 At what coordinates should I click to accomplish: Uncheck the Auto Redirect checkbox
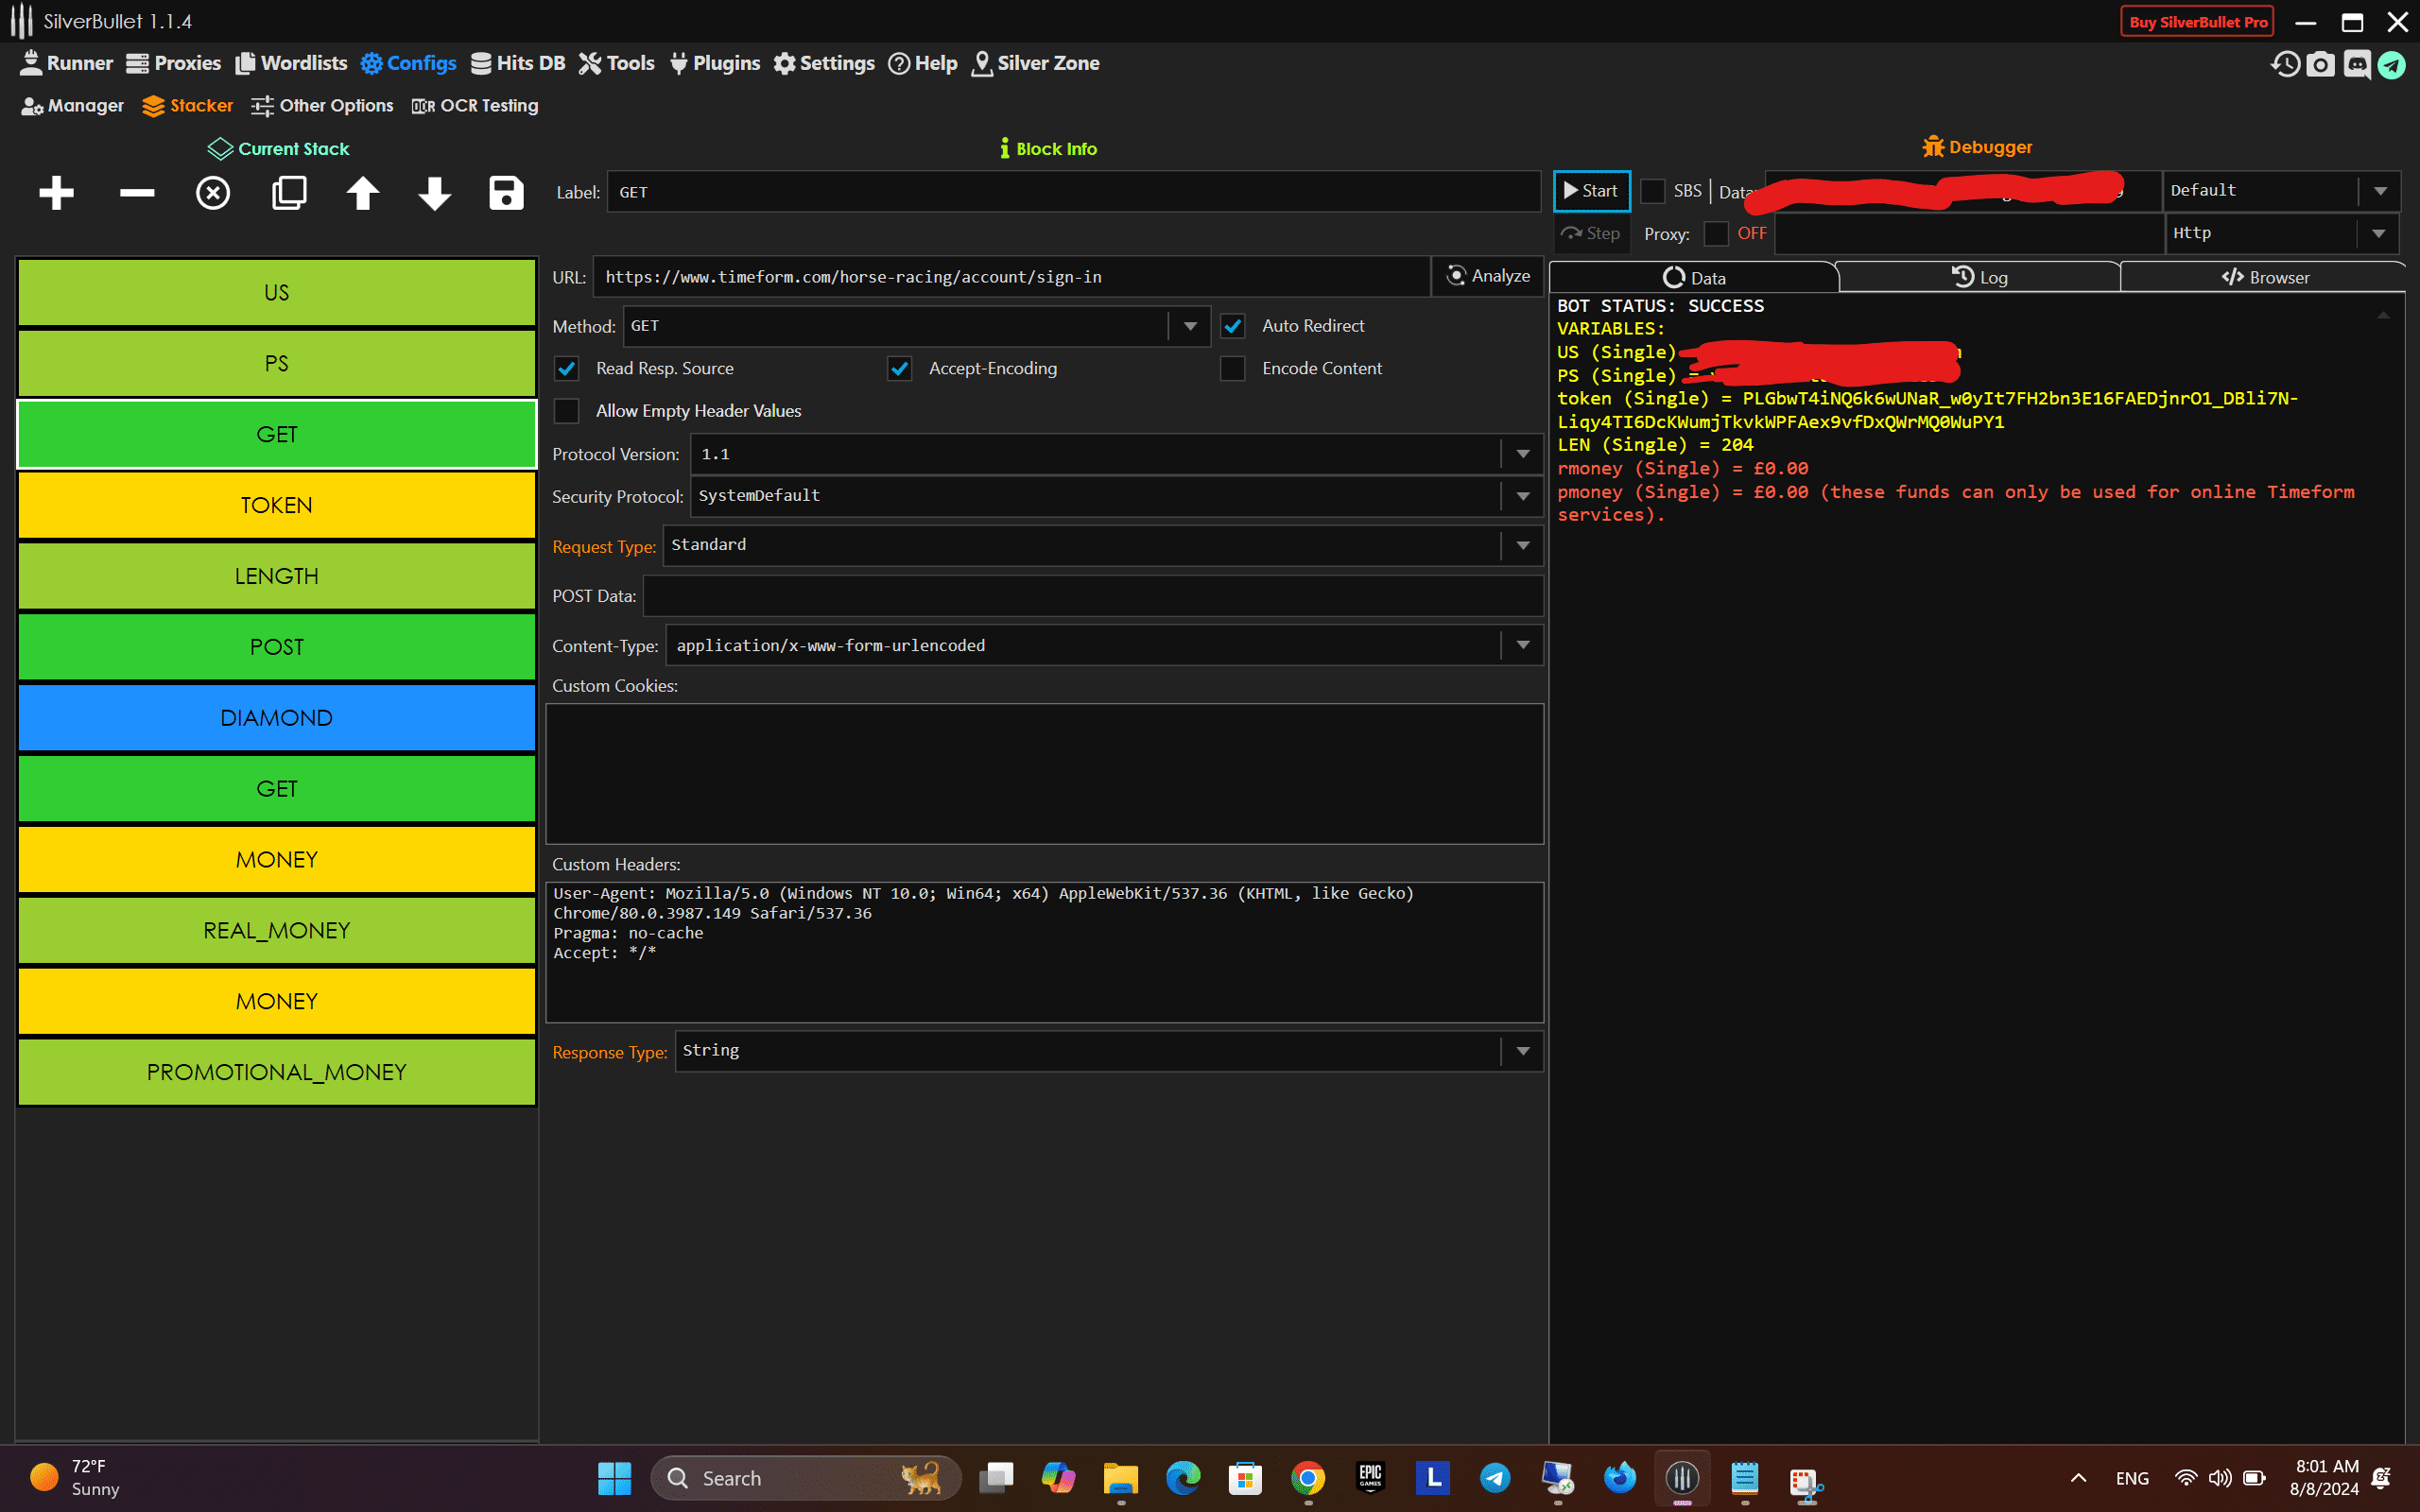click(x=1233, y=326)
